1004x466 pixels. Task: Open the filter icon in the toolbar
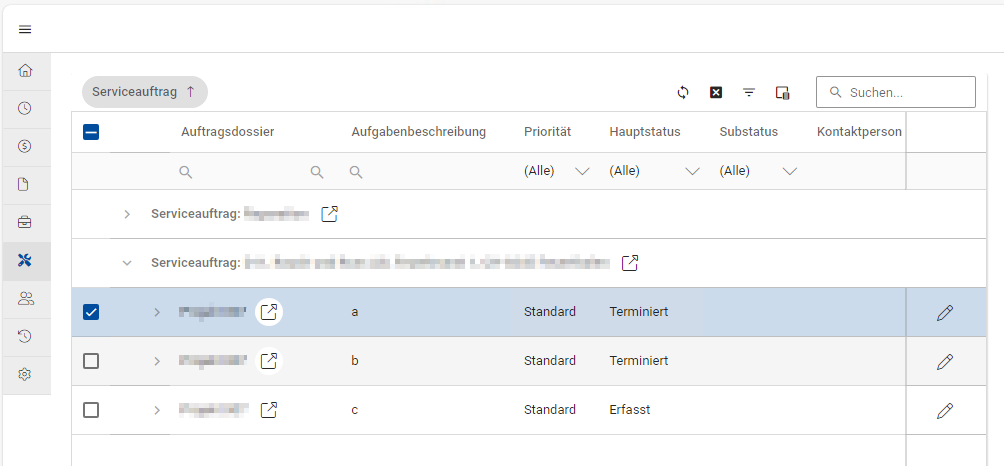coord(749,92)
